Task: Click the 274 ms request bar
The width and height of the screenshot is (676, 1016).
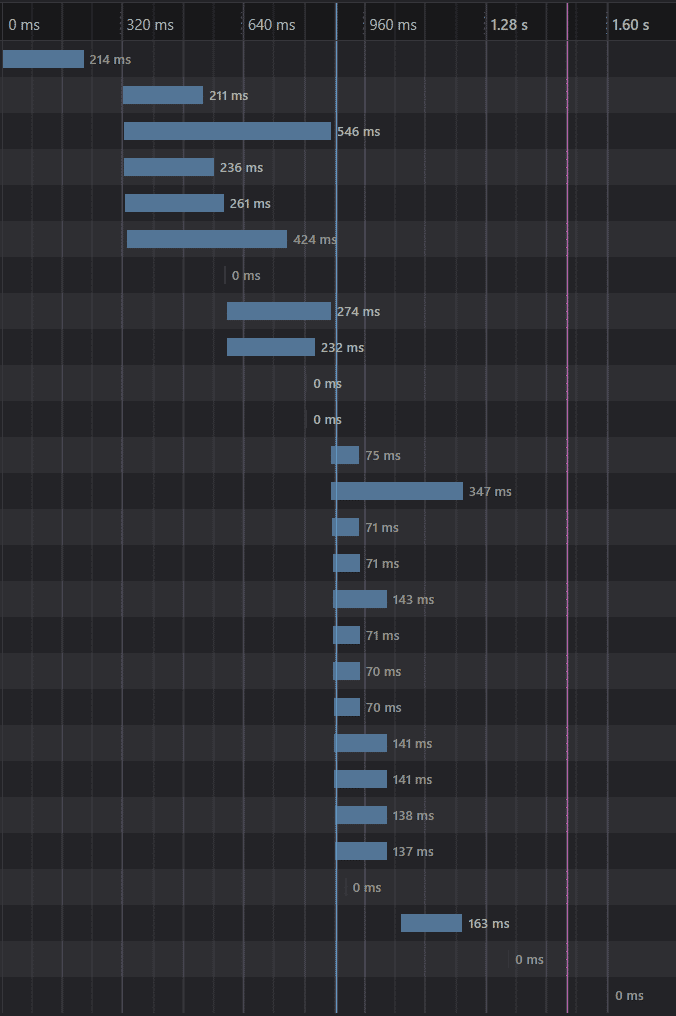Action: [279, 311]
